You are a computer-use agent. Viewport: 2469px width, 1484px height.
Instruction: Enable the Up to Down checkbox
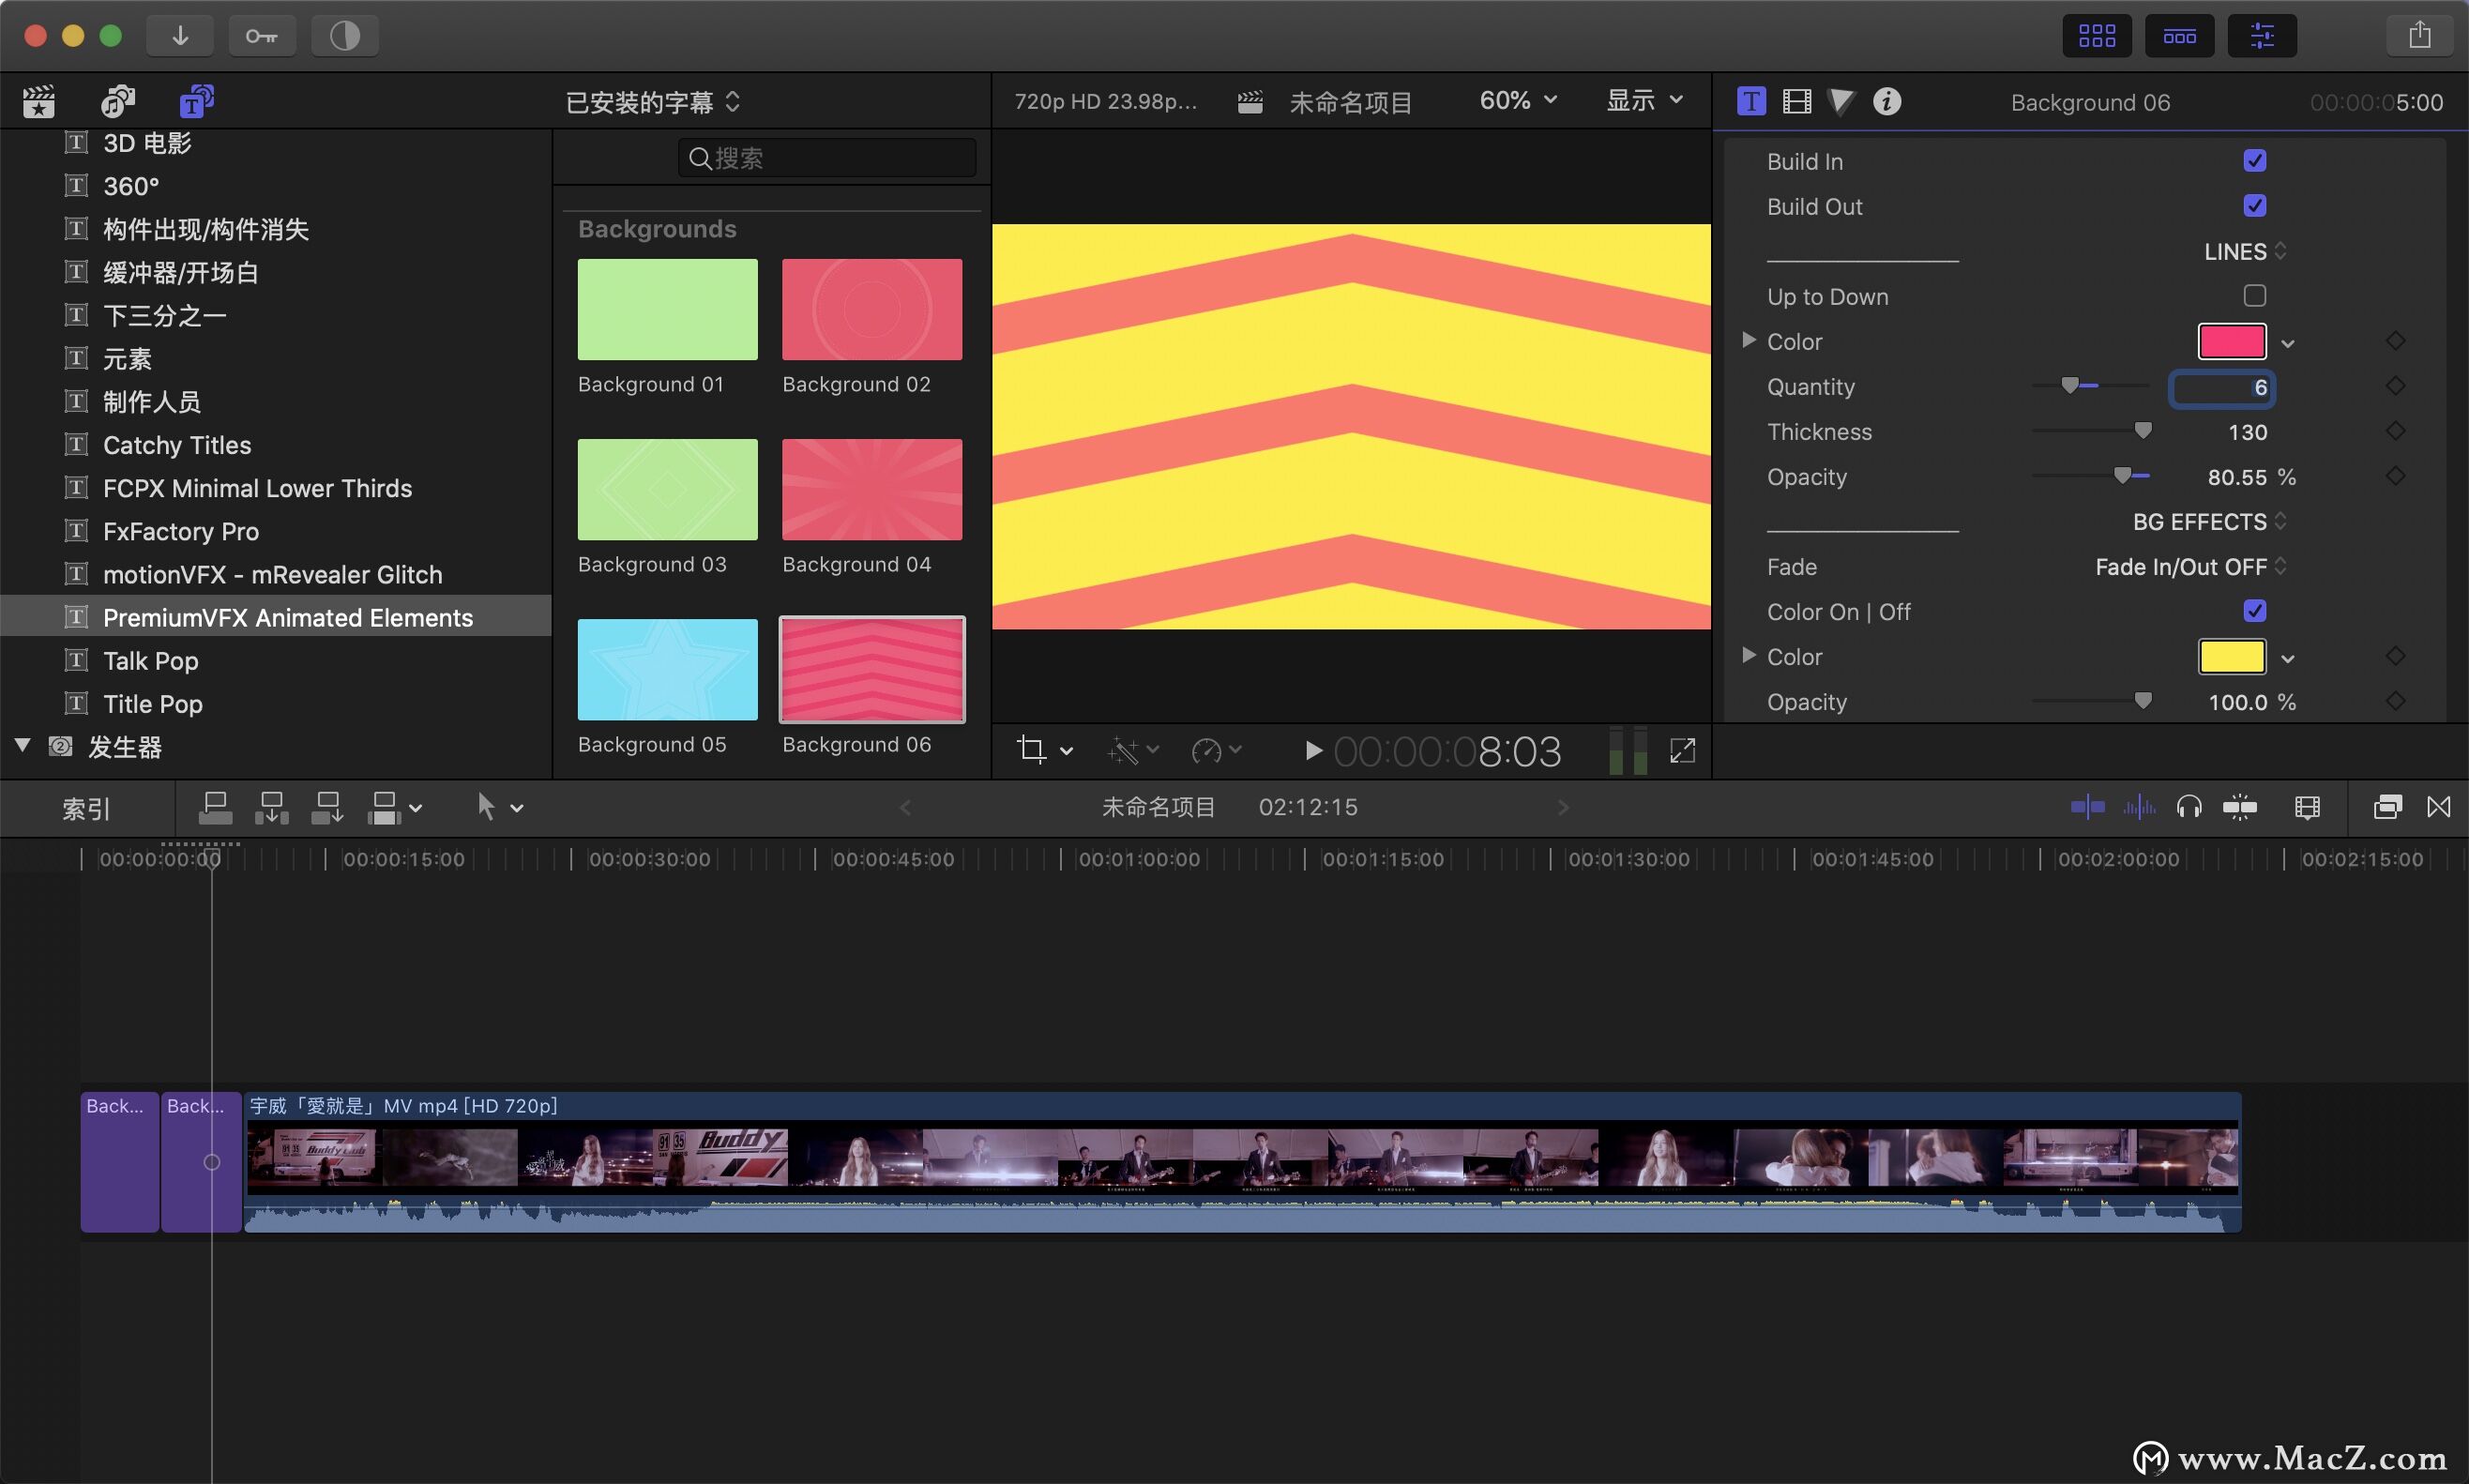(2254, 296)
